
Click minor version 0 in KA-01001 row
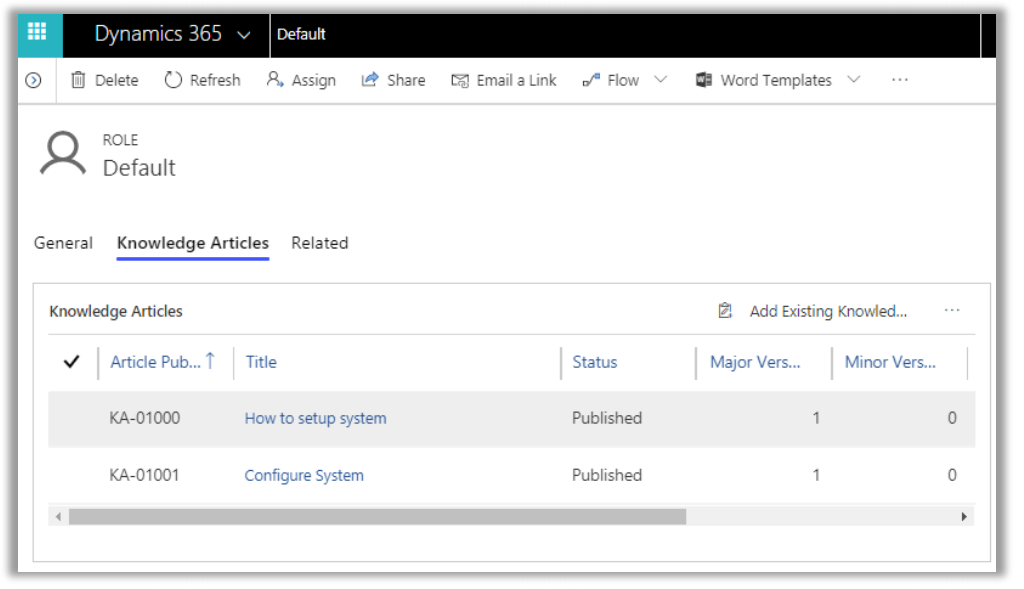tap(952, 475)
